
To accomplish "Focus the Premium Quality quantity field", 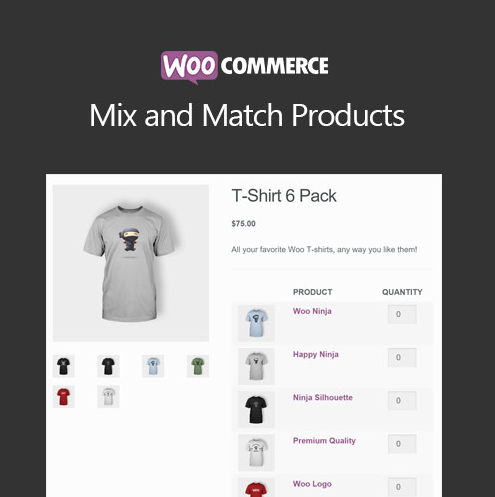I will [x=402, y=444].
